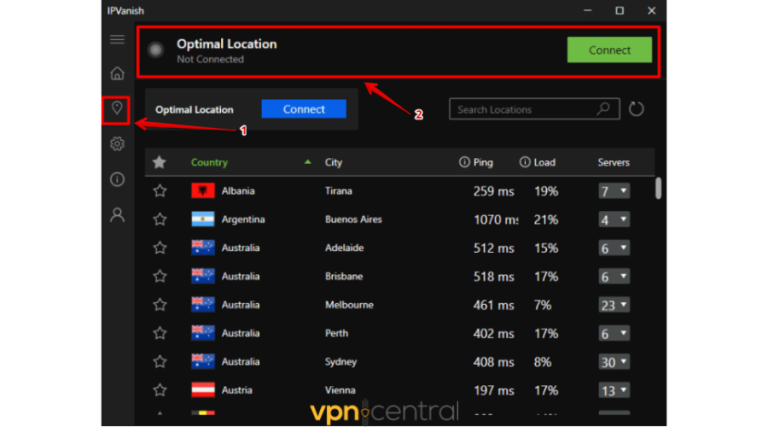768x427 pixels.
Task: Select the Tirana city cell
Action: coord(338,190)
